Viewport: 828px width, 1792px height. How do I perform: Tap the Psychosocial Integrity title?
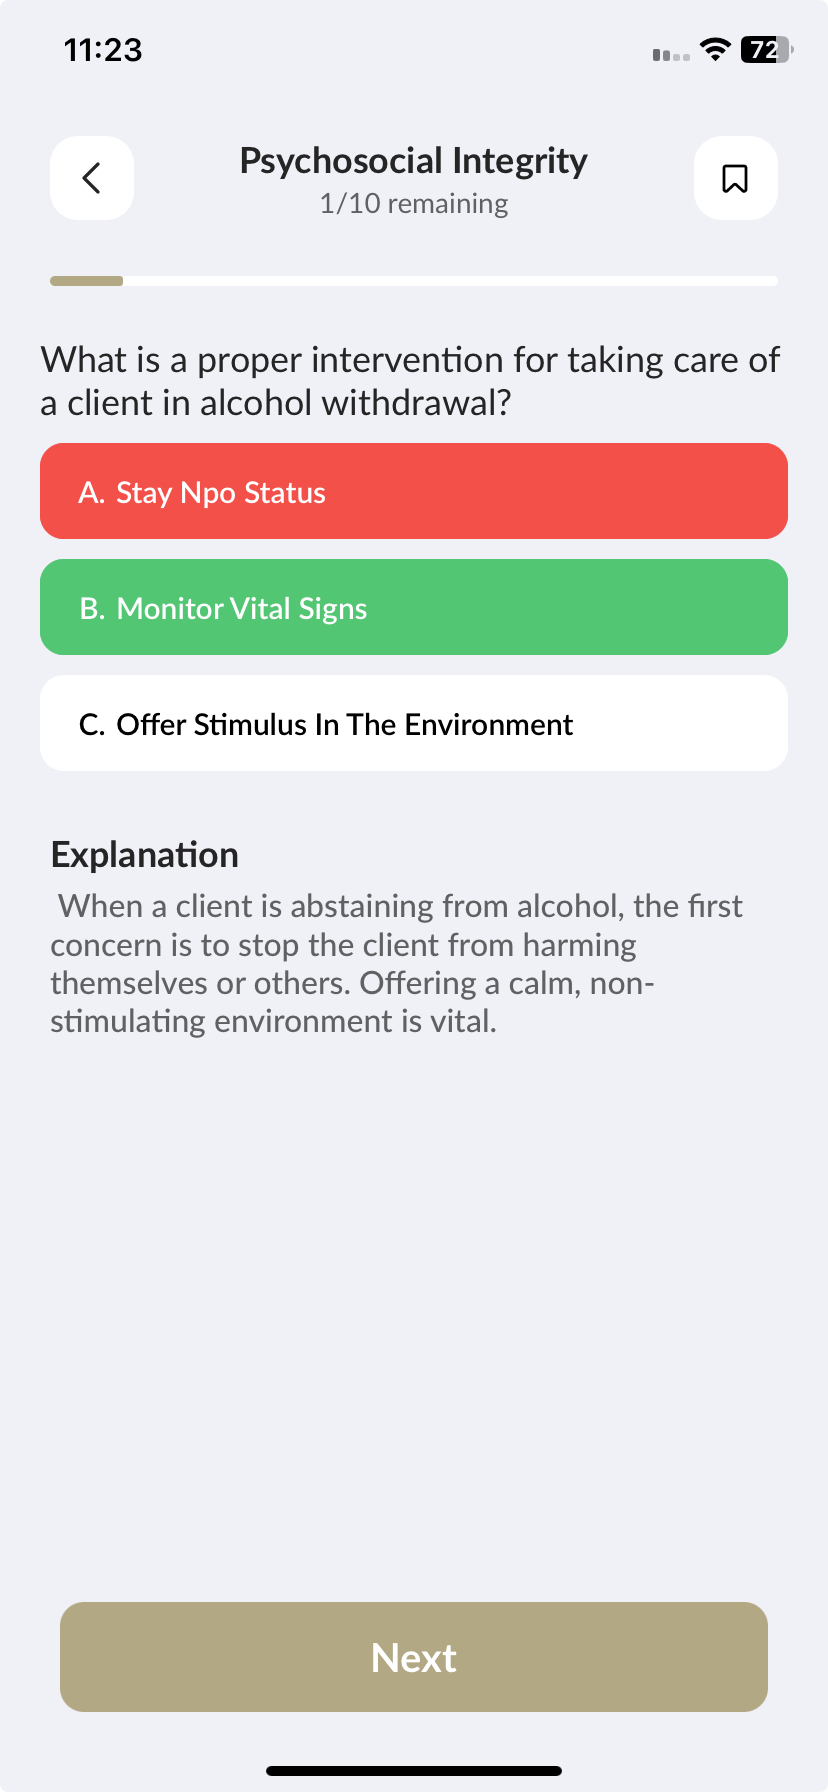point(413,160)
